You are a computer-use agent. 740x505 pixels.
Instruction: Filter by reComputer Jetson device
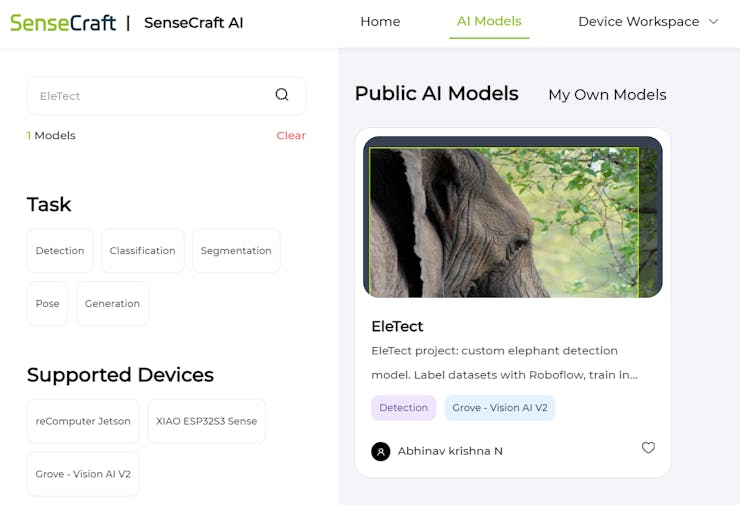pyautogui.click(x=83, y=421)
